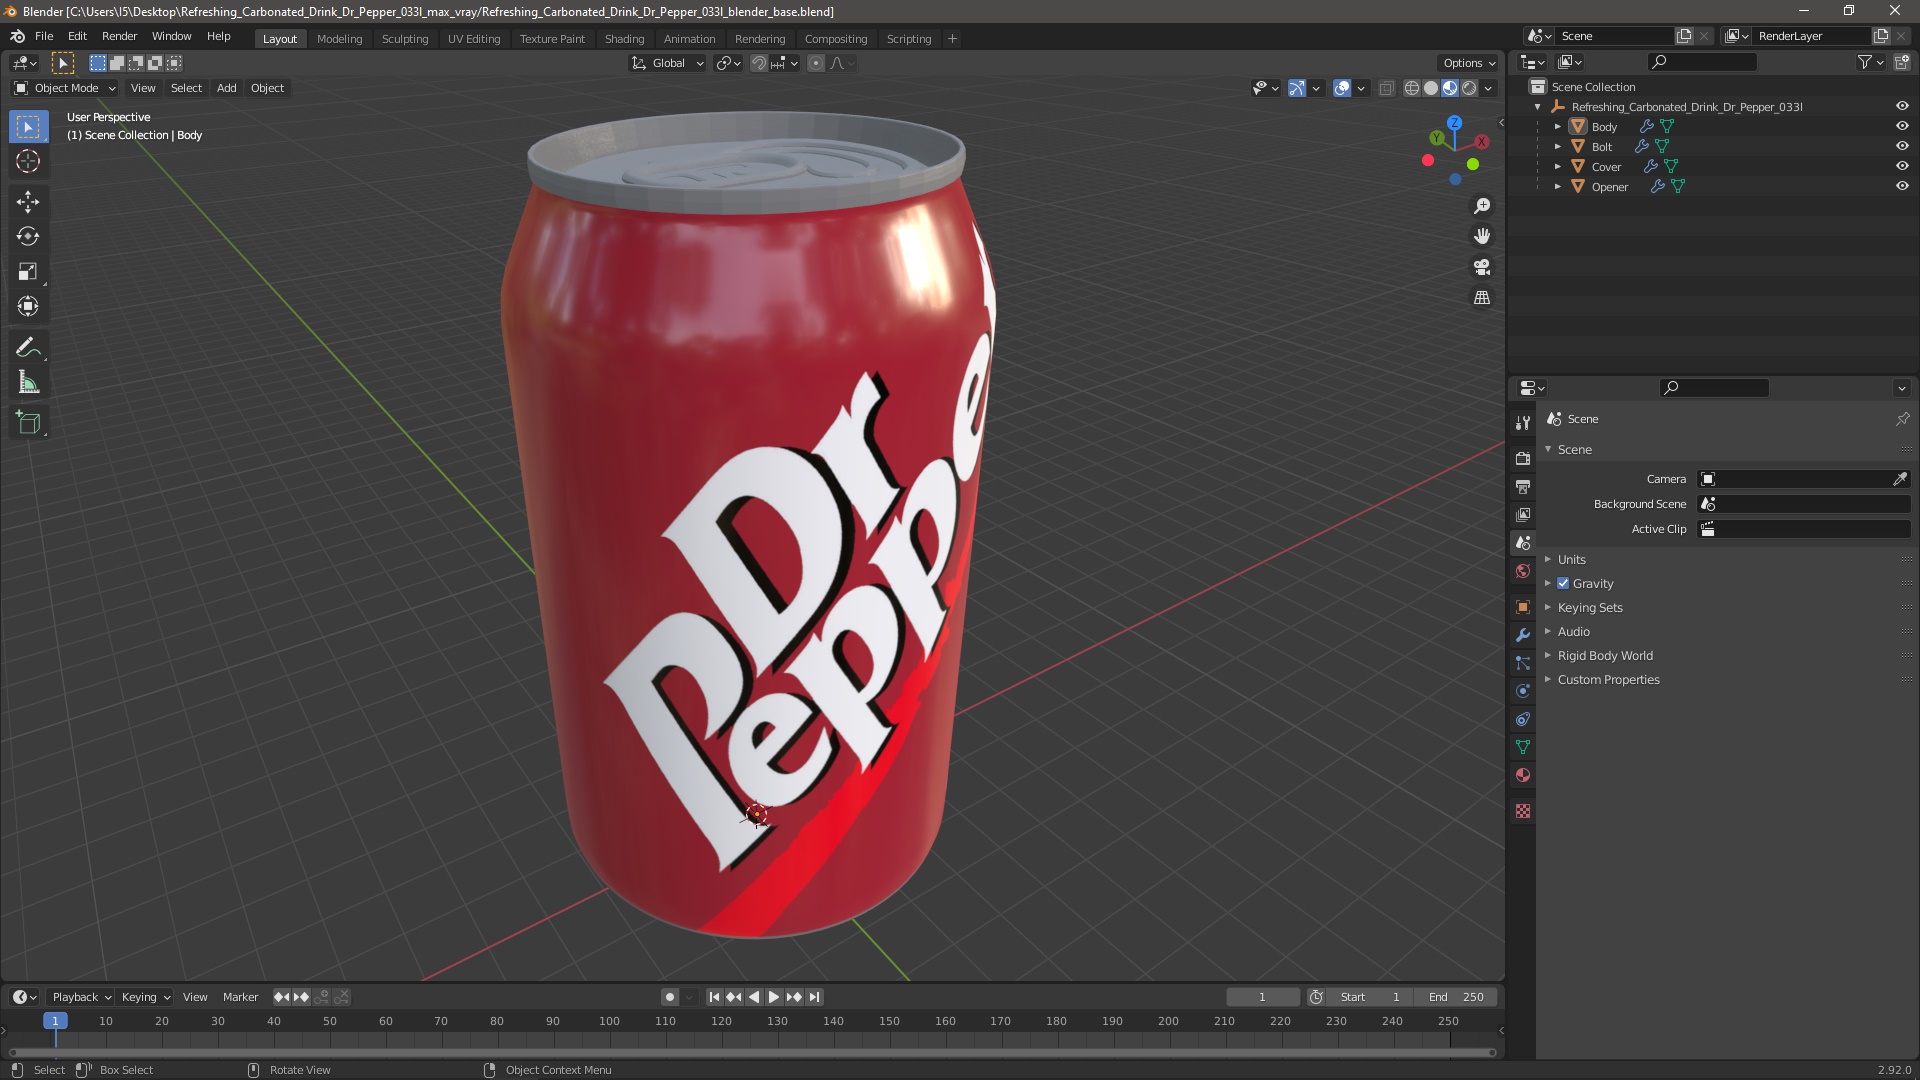Hide the Body object in outliner
This screenshot has height=1080, width=1920.
[x=1902, y=126]
